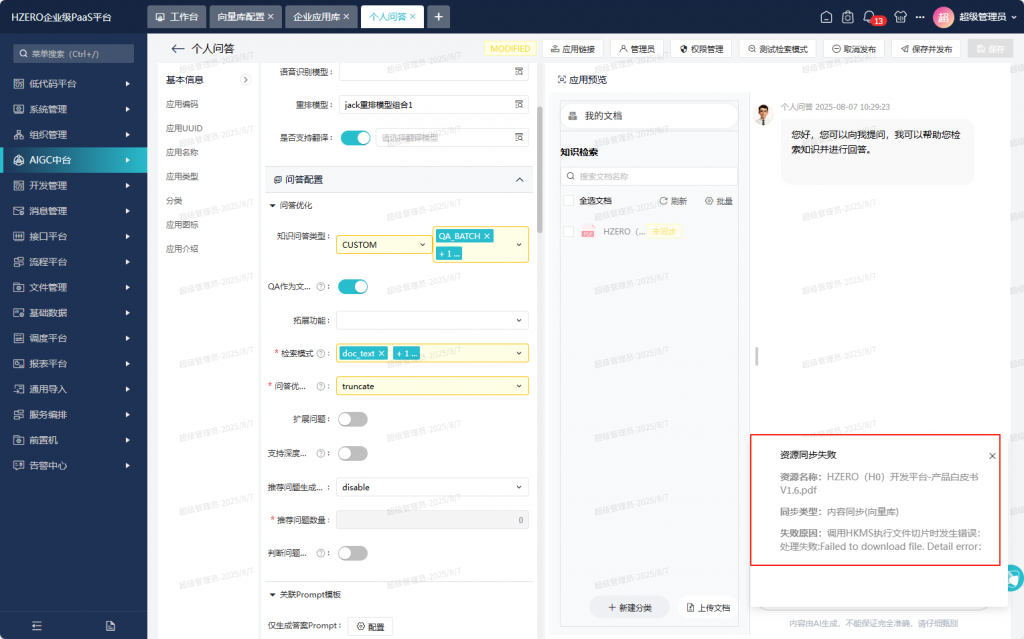Click the 保存并发布 button

click(x=926, y=49)
